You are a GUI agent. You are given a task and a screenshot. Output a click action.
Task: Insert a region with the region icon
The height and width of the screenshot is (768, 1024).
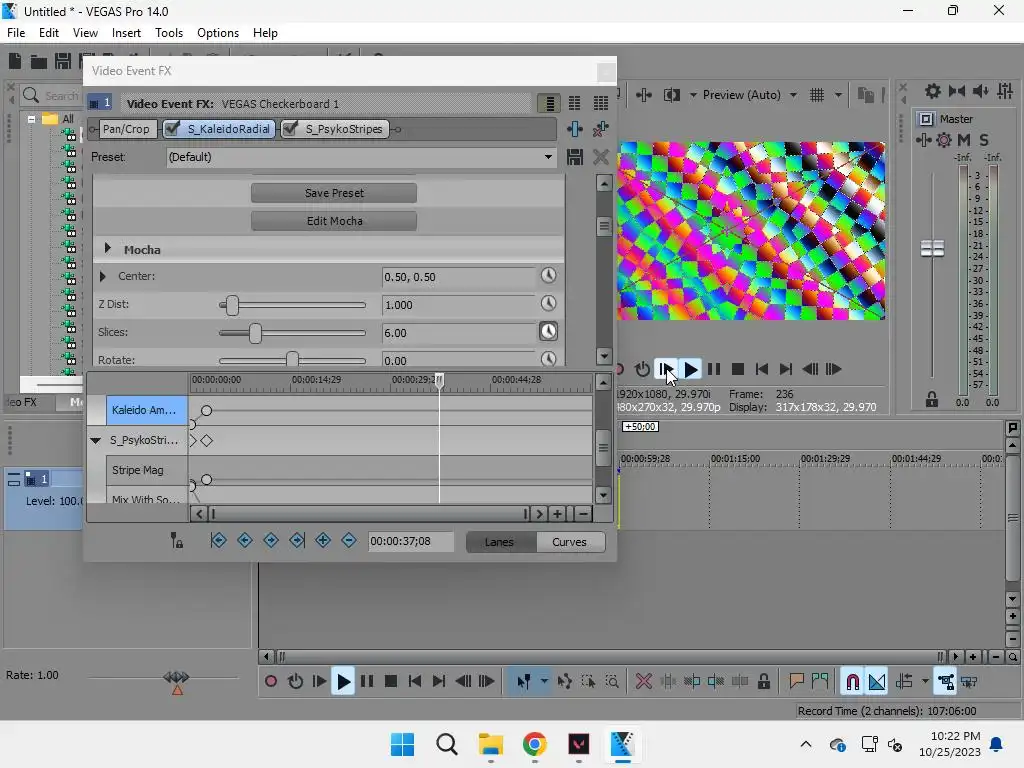(820, 682)
